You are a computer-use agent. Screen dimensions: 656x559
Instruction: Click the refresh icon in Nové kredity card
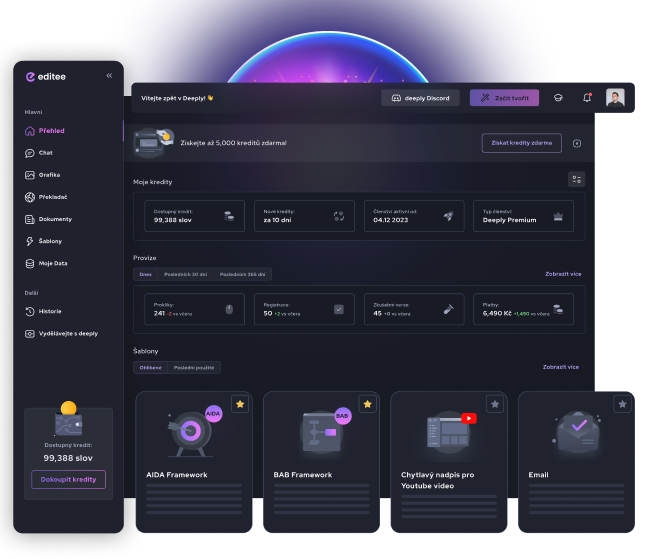(x=339, y=216)
